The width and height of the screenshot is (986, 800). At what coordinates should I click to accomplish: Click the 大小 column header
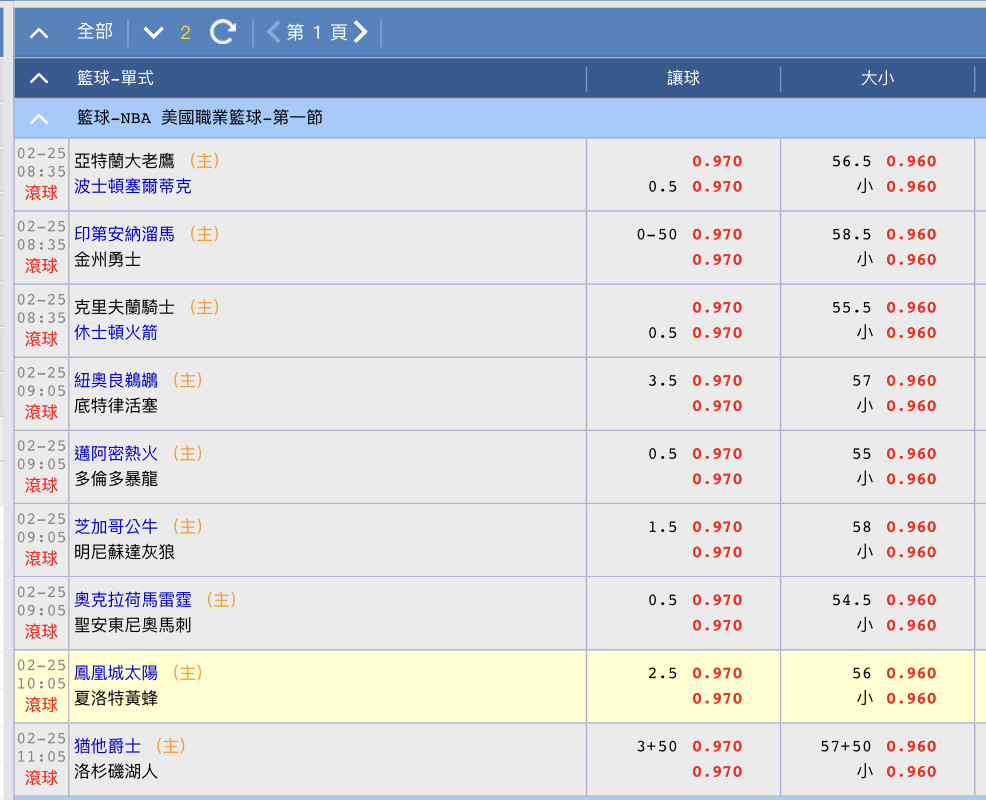(877, 78)
